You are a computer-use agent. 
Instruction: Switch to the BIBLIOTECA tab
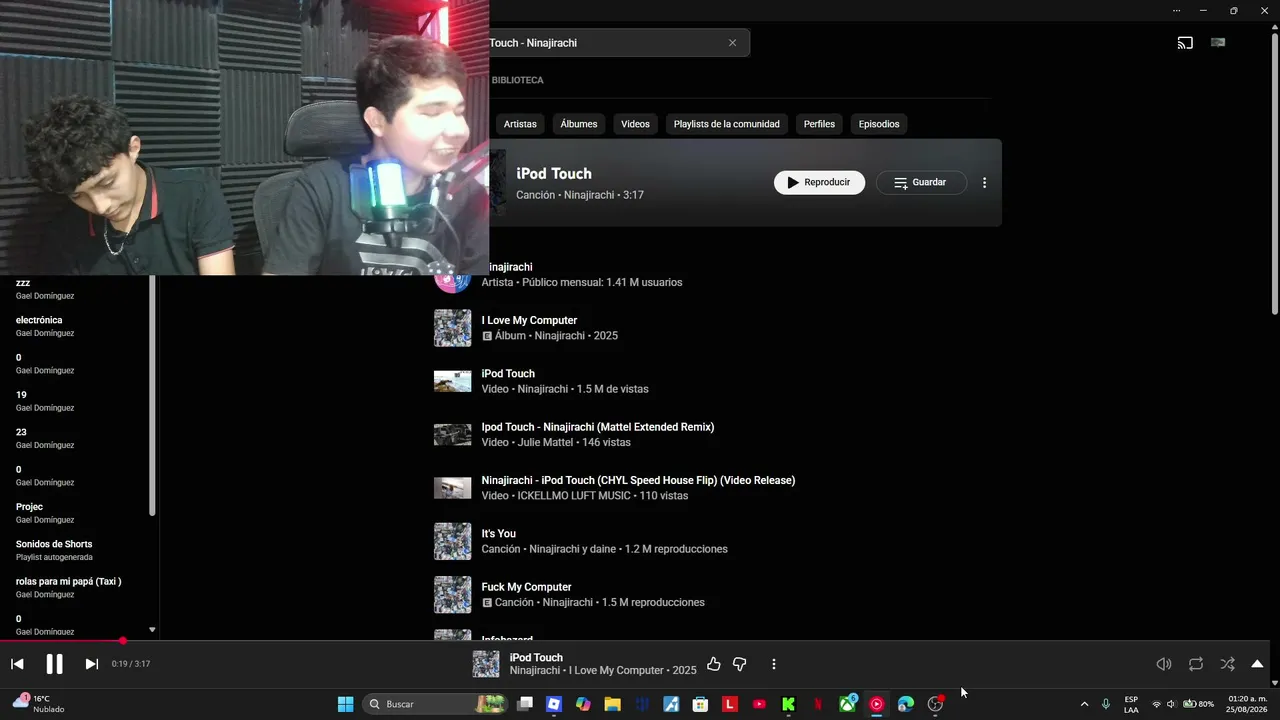[518, 80]
